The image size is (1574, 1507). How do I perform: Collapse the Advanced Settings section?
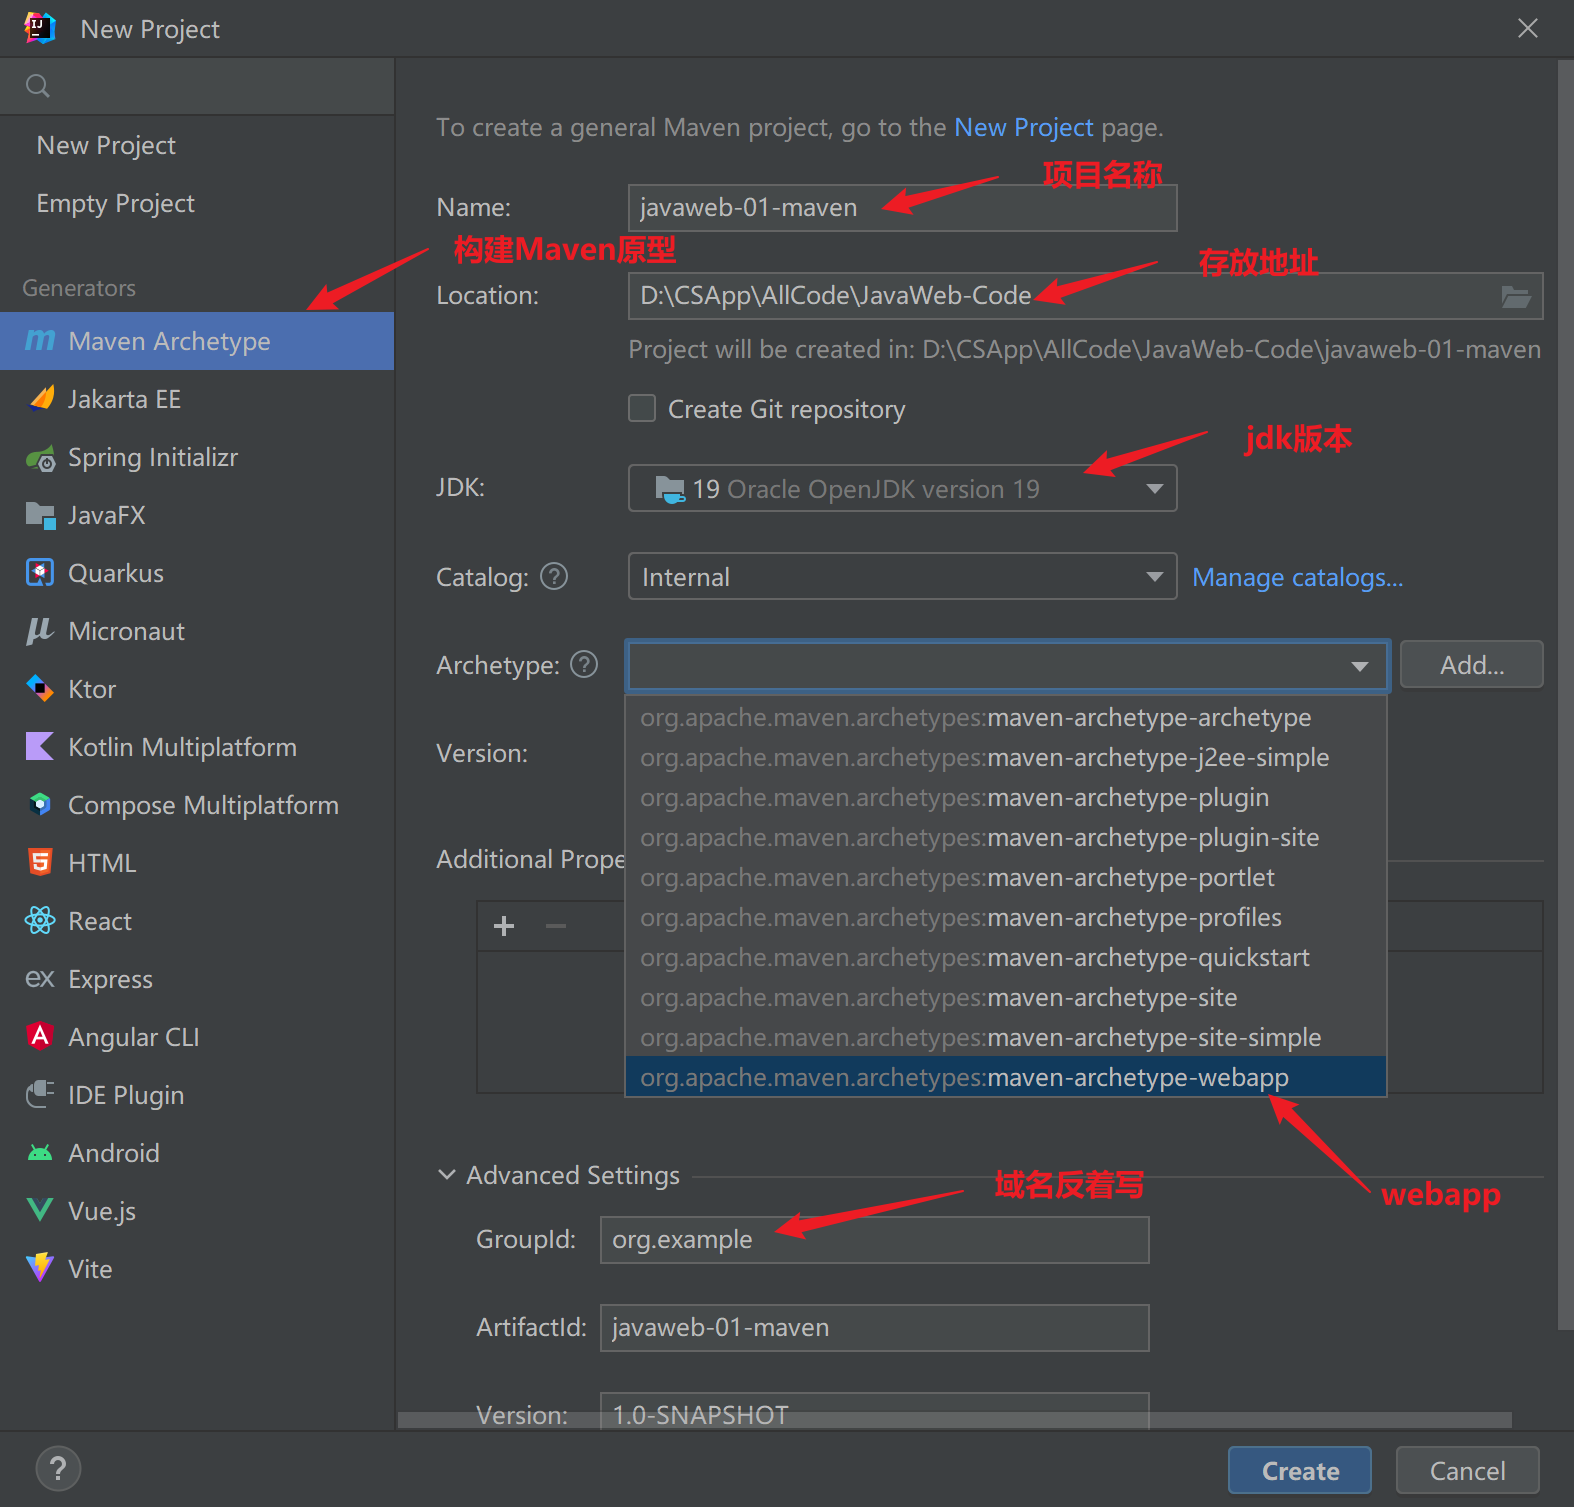(447, 1175)
